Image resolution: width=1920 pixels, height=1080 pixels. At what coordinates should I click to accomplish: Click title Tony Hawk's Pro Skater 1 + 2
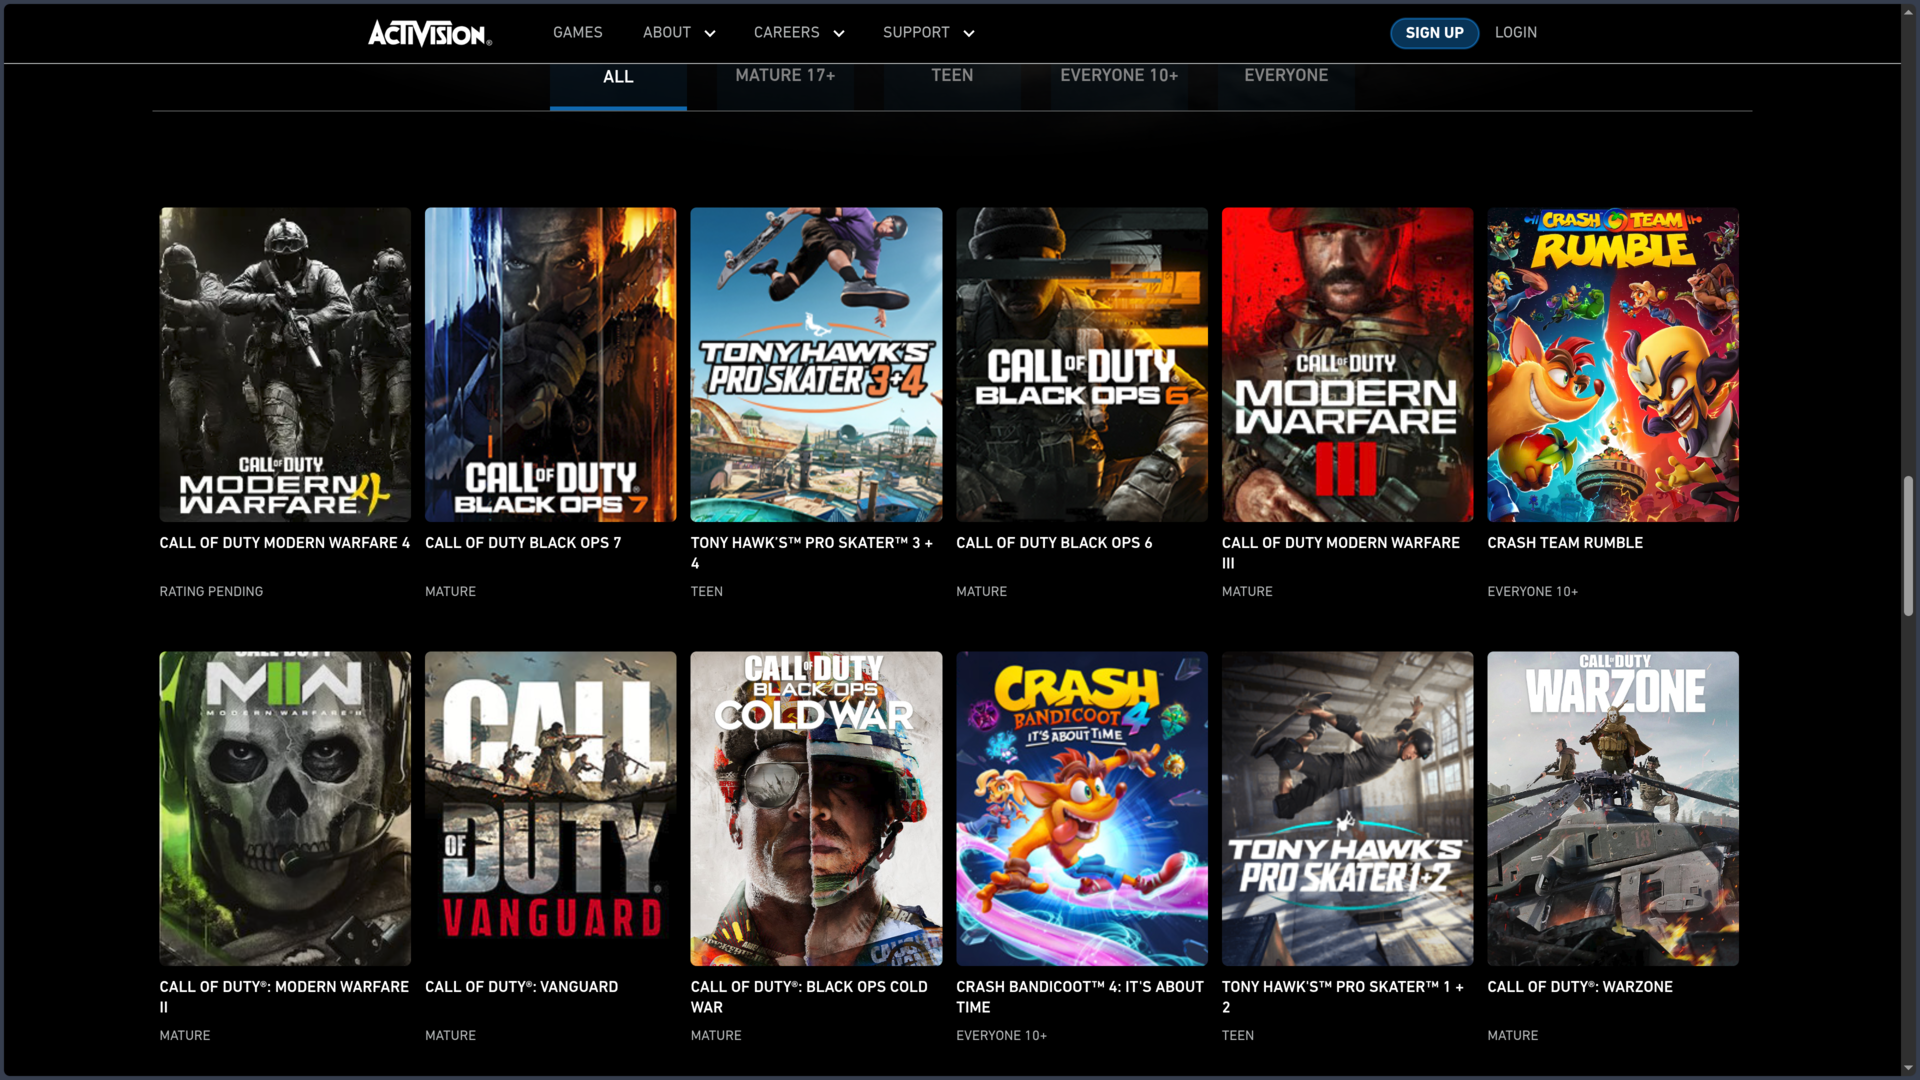[x=1343, y=997]
